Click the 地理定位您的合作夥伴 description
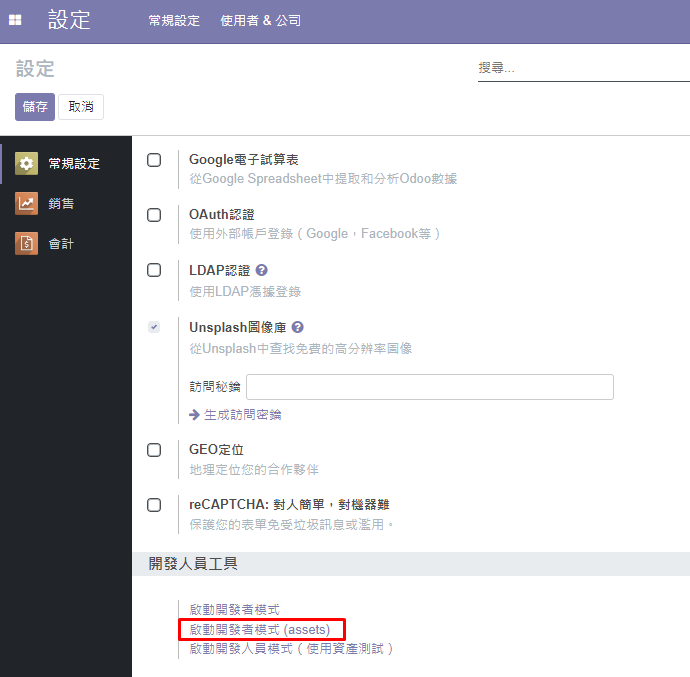 [x=254, y=470]
